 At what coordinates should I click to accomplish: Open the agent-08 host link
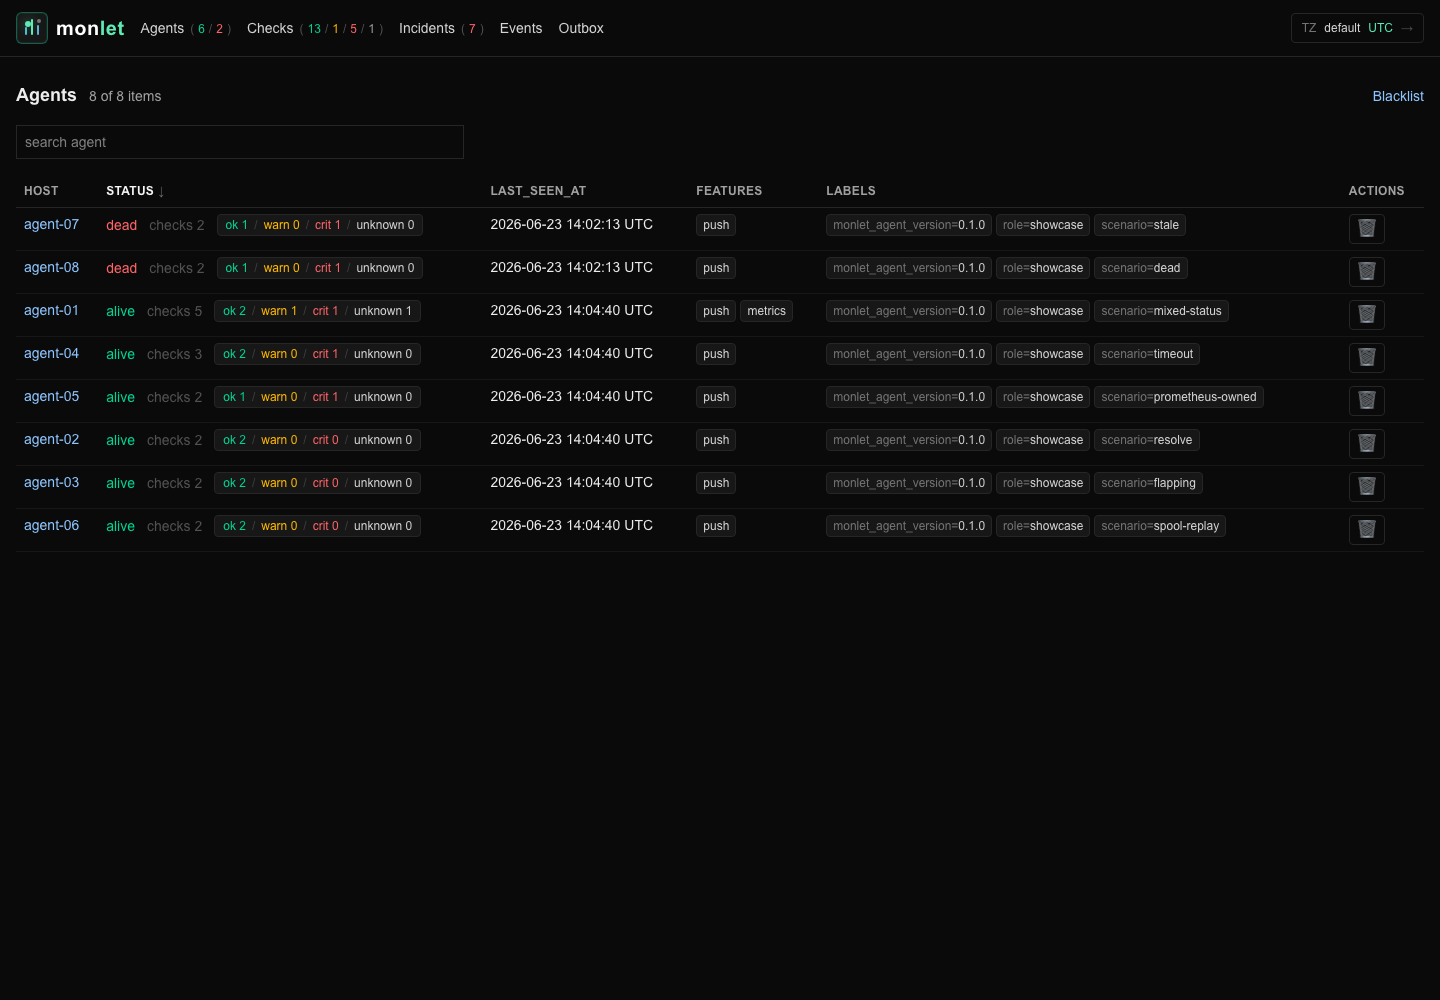point(51,267)
